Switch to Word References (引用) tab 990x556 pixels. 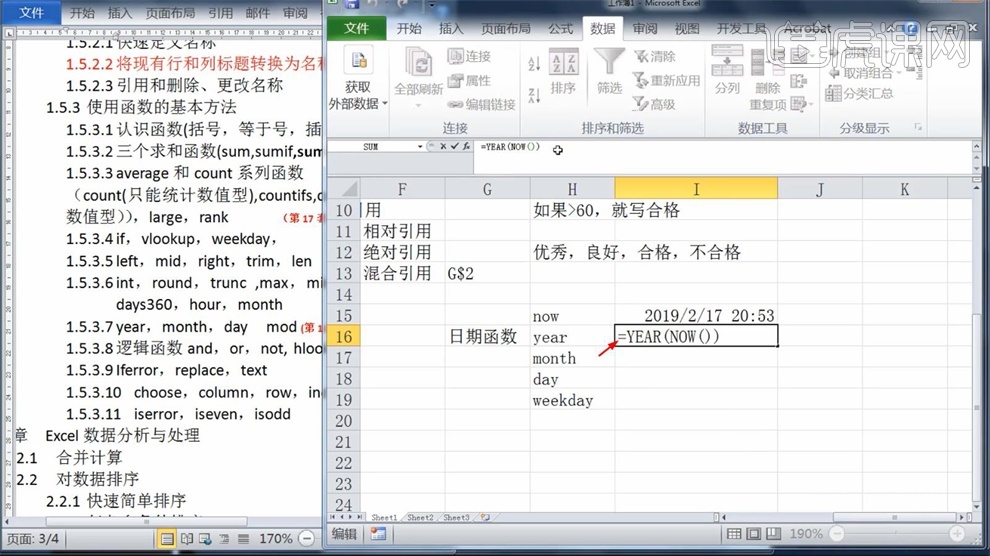pyautogui.click(x=220, y=13)
